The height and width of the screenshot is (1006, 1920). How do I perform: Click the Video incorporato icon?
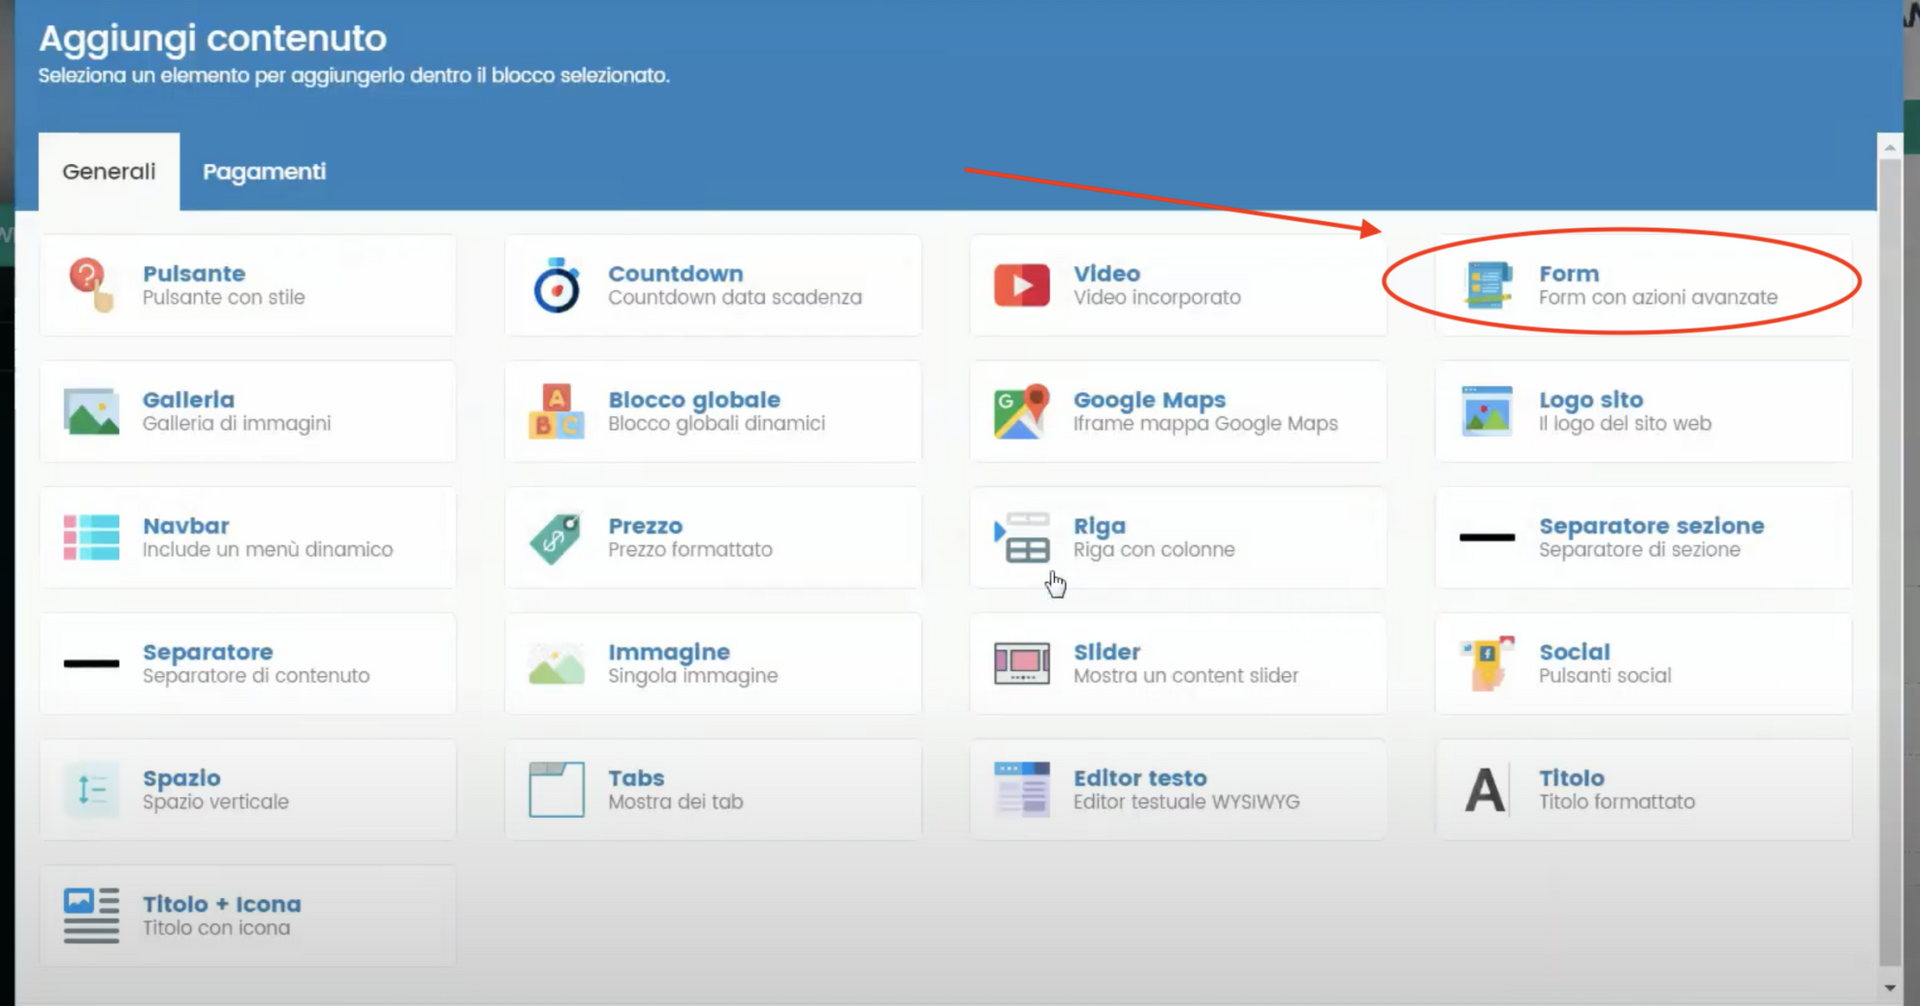click(x=1021, y=285)
